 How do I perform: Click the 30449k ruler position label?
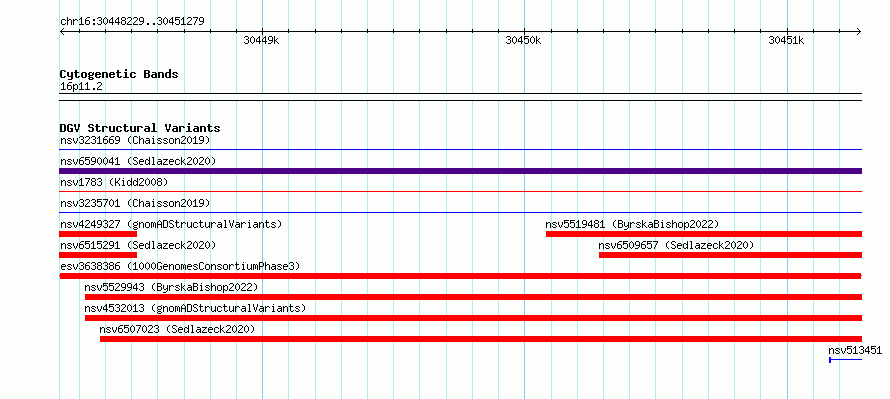[x=261, y=40]
